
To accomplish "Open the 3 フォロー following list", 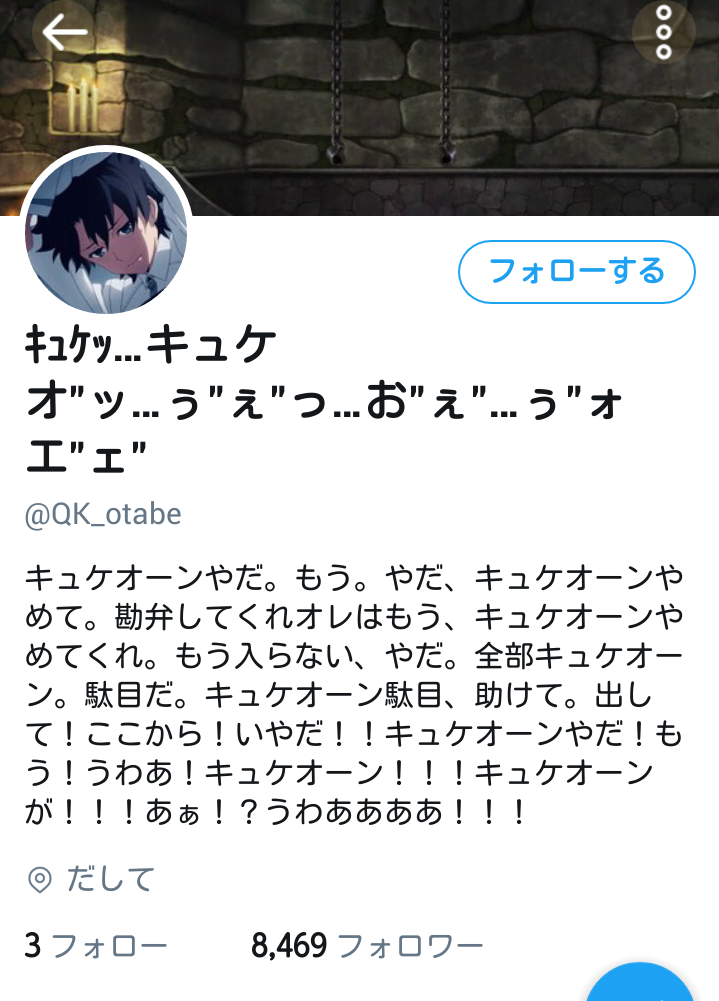I will tap(96, 945).
